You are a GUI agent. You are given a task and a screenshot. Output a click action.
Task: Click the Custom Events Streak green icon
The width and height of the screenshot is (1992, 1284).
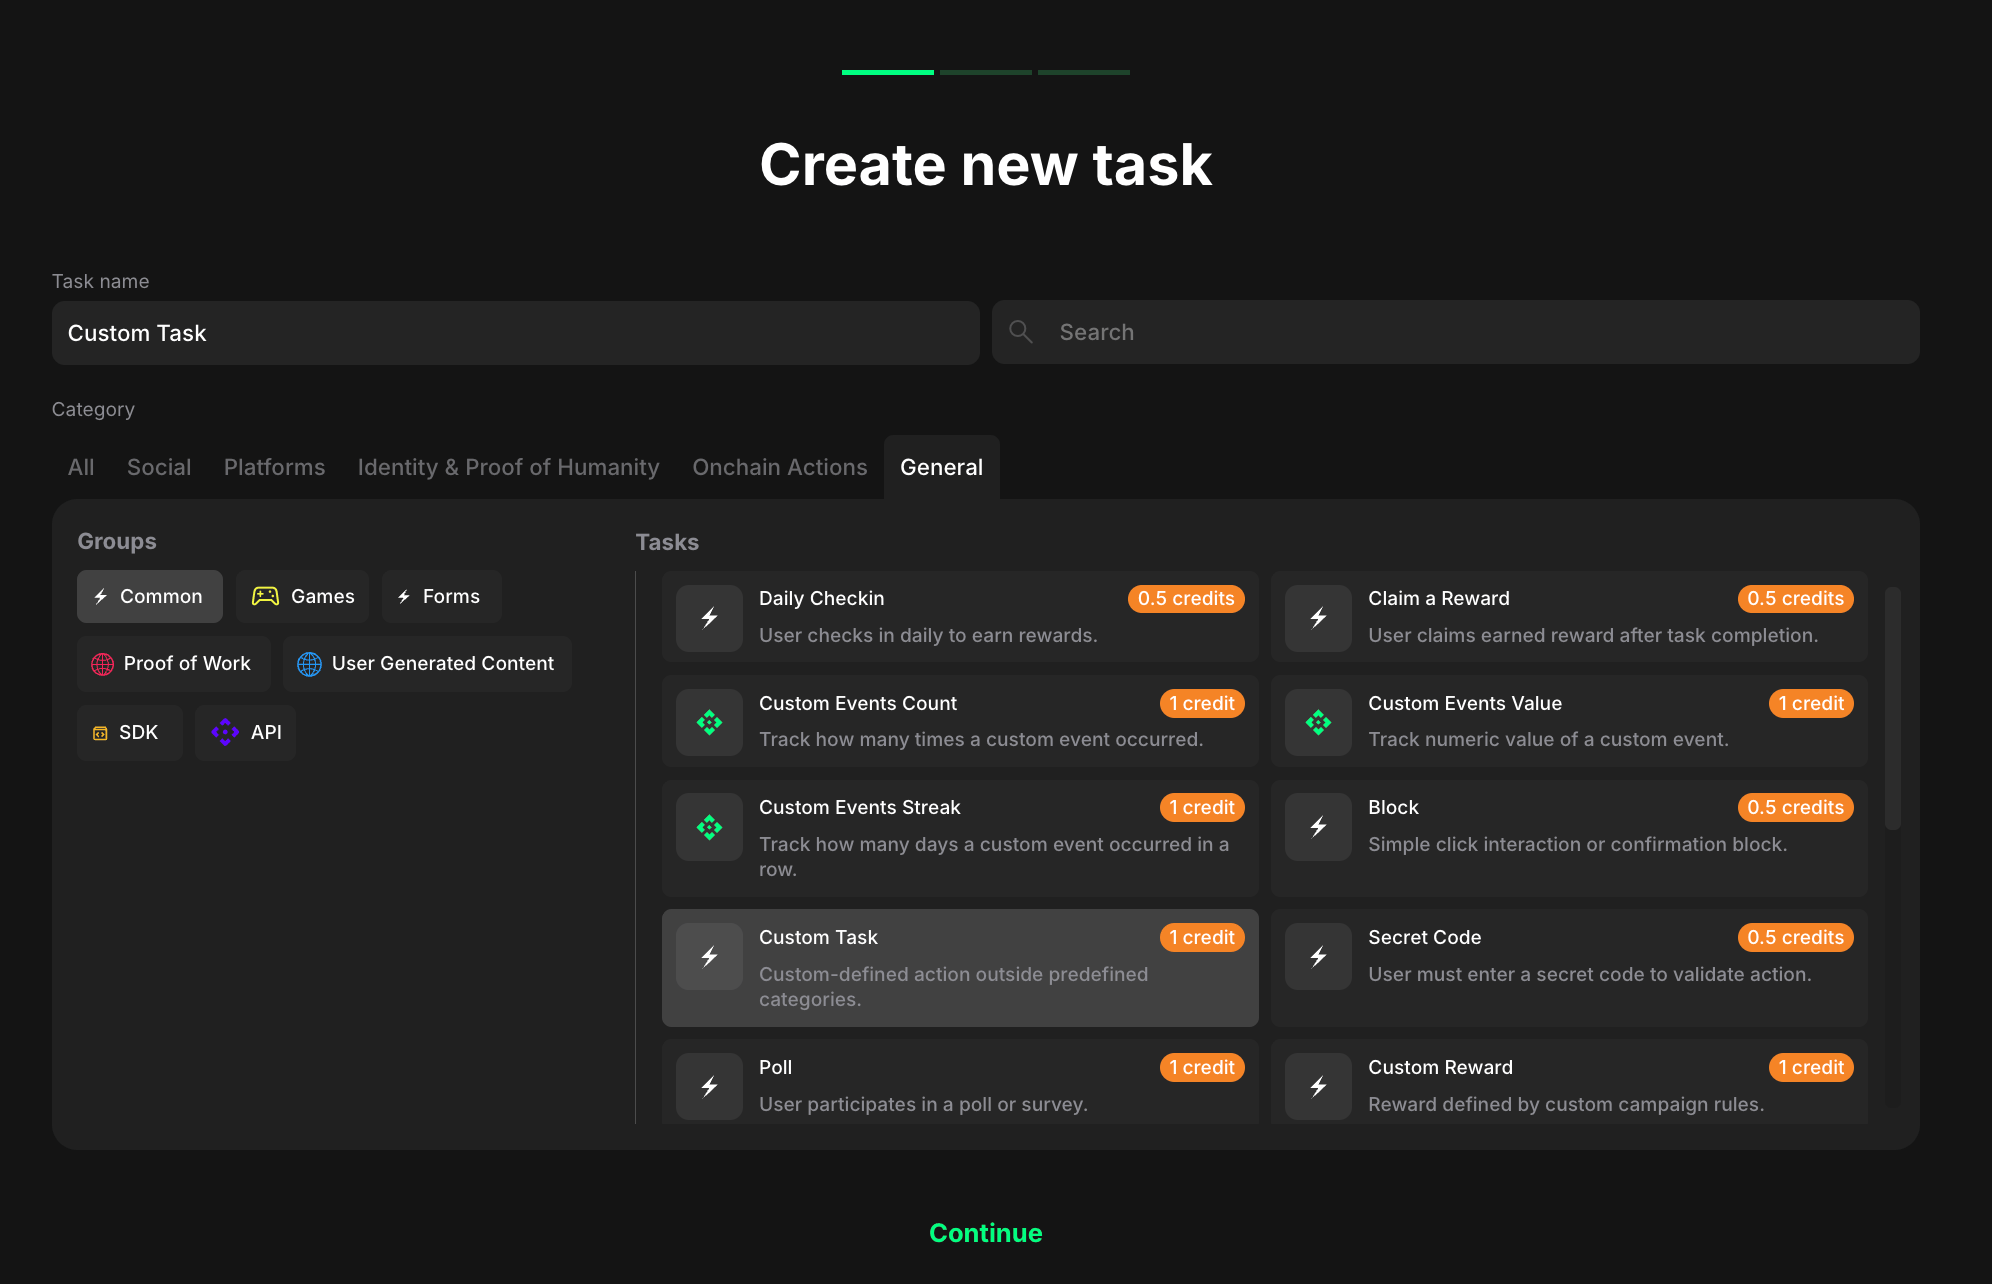click(709, 827)
